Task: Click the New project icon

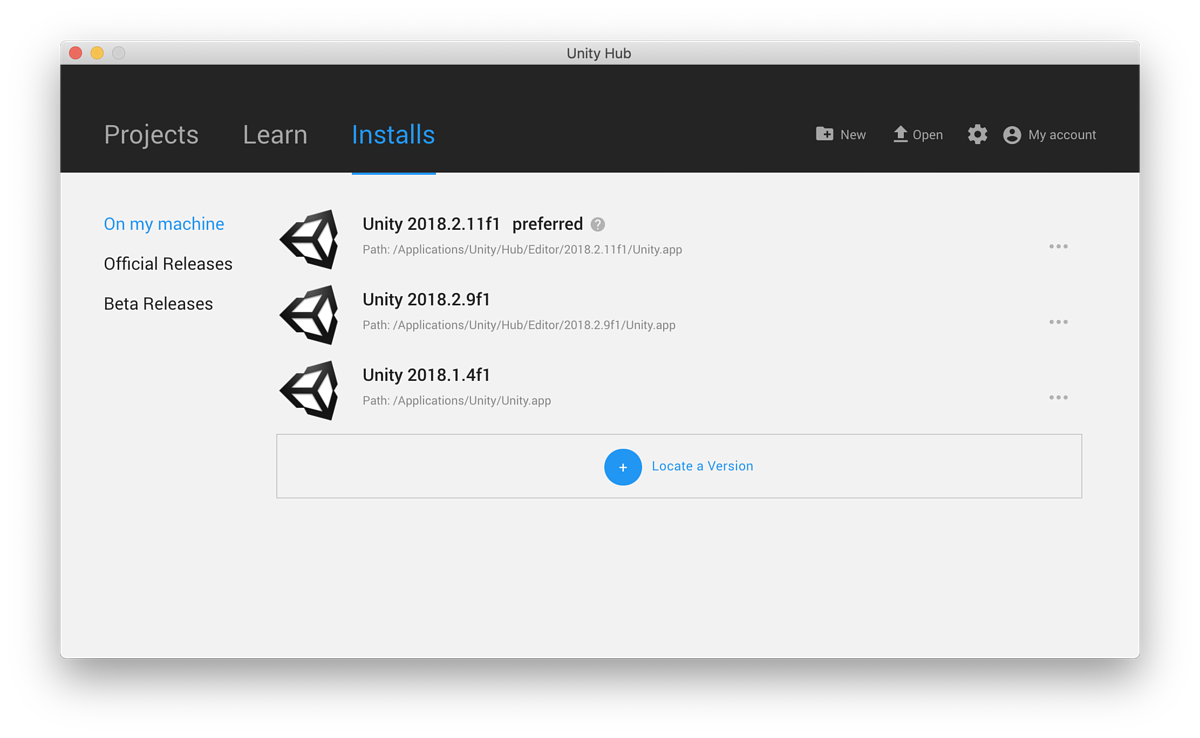Action: pyautogui.click(x=824, y=133)
